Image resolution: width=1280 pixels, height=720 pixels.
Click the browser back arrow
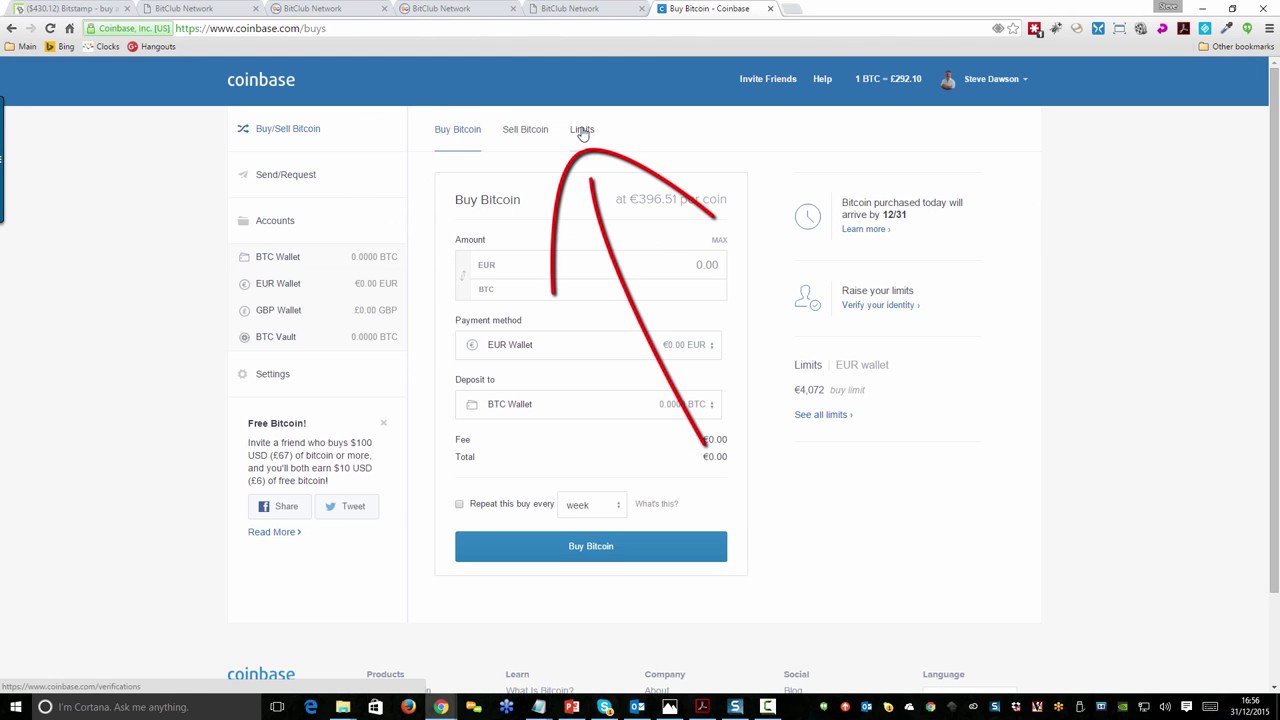(x=12, y=28)
